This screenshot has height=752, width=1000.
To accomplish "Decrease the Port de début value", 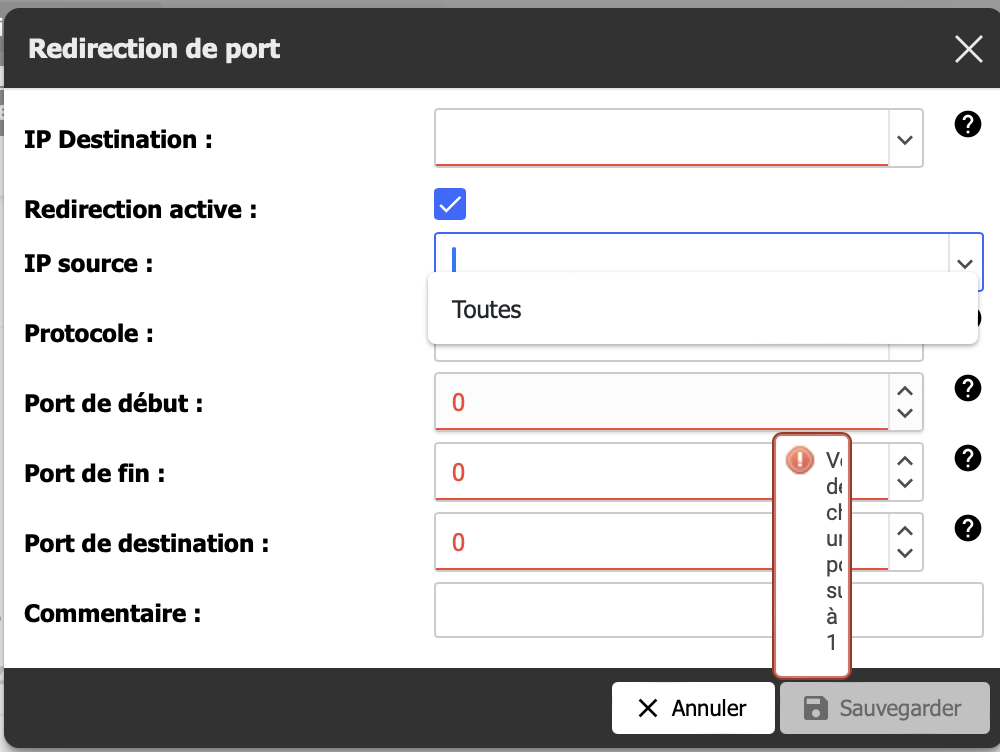I will pyautogui.click(x=905, y=413).
